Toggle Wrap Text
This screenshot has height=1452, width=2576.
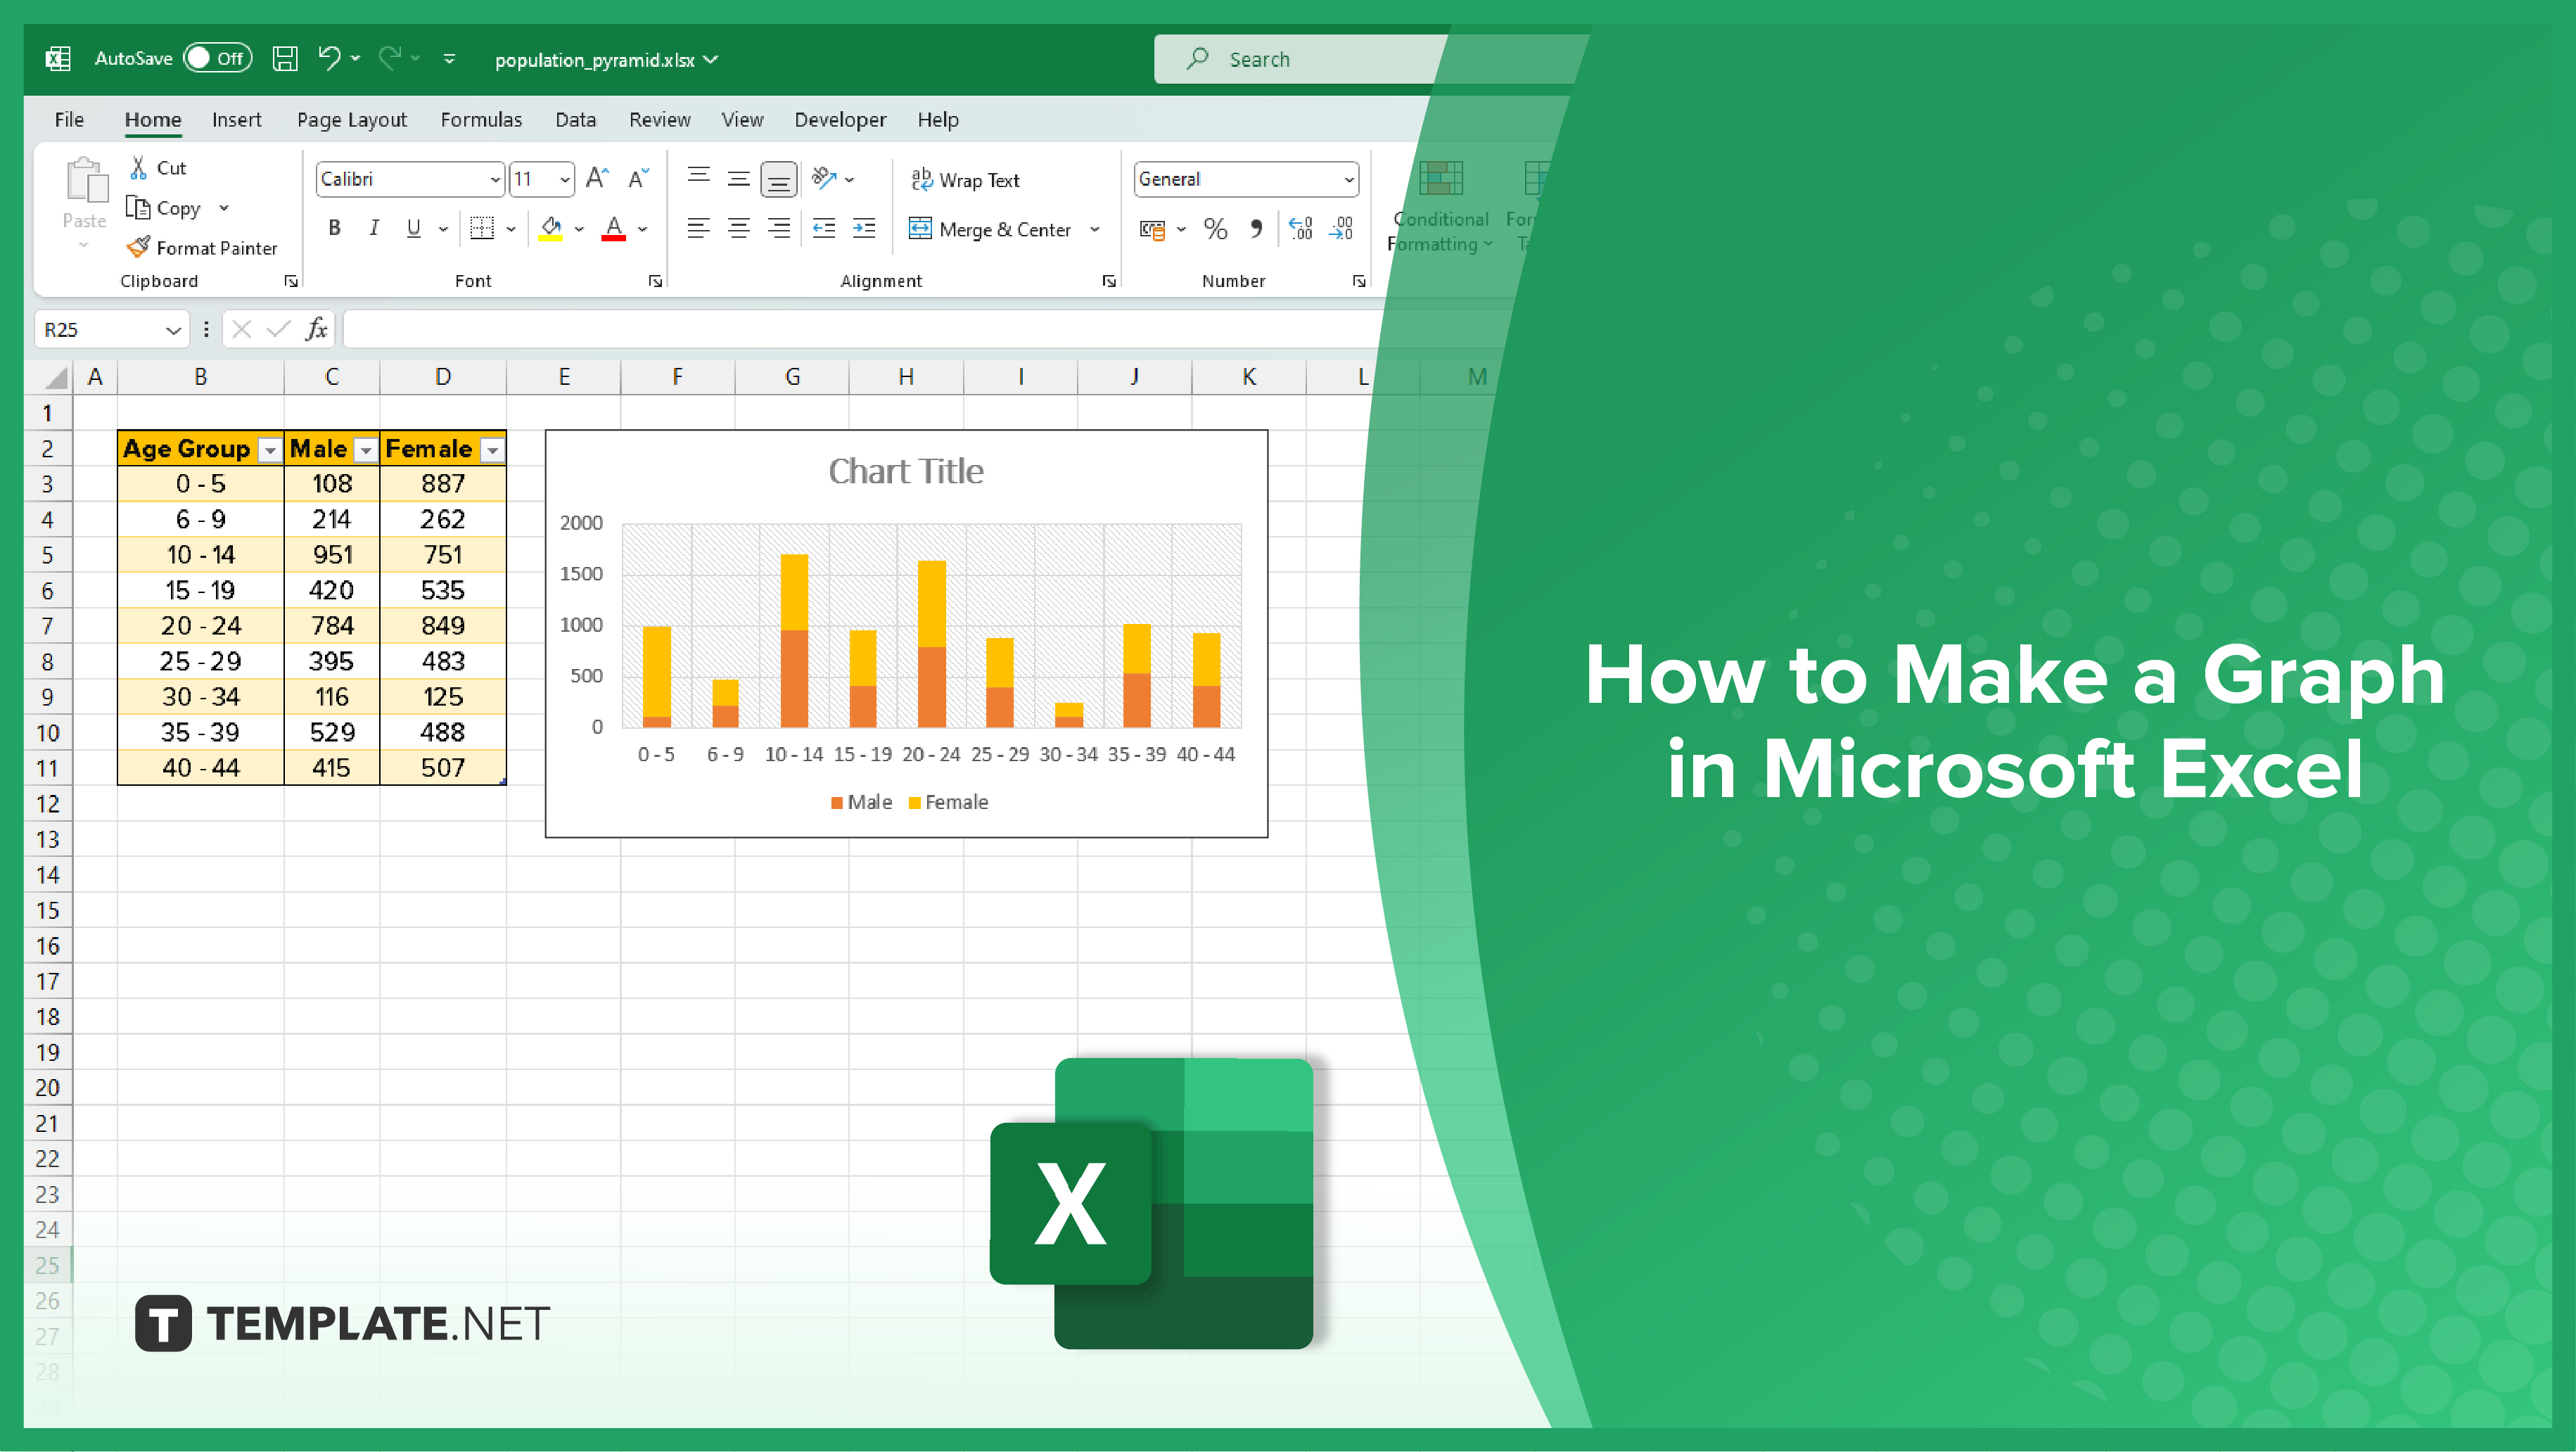click(965, 180)
